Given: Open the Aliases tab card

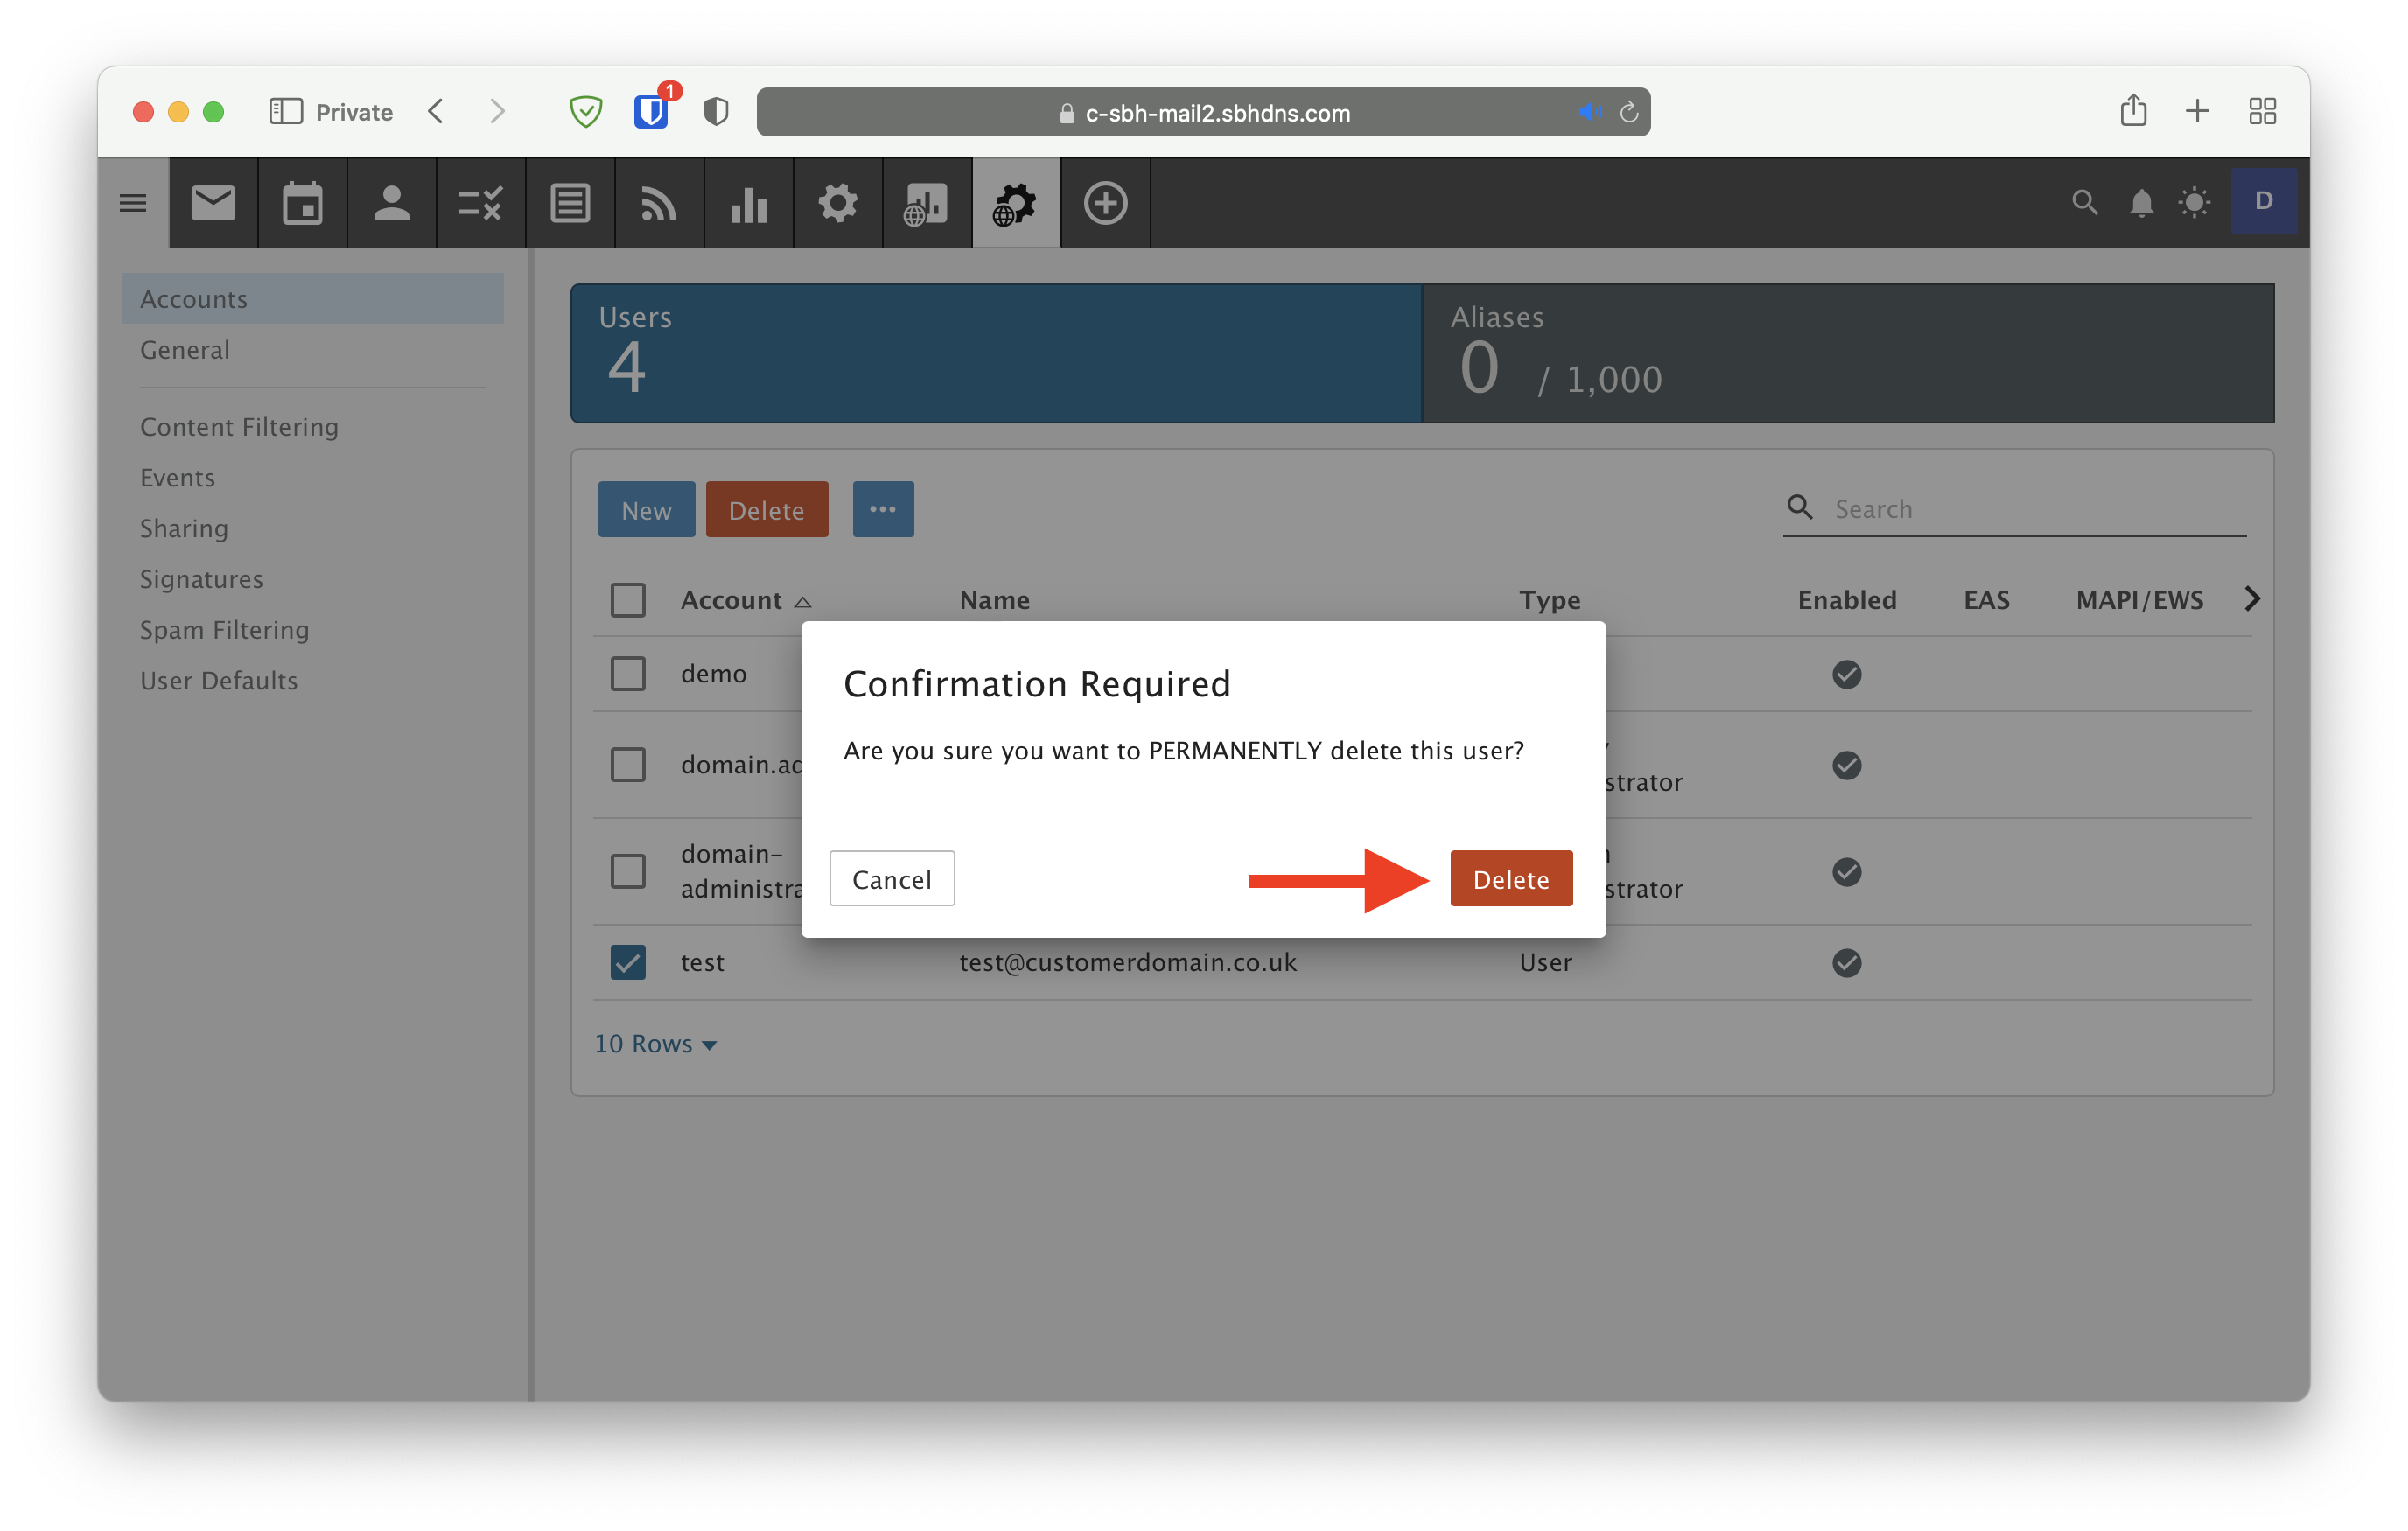Looking at the screenshot, I should [1847, 353].
